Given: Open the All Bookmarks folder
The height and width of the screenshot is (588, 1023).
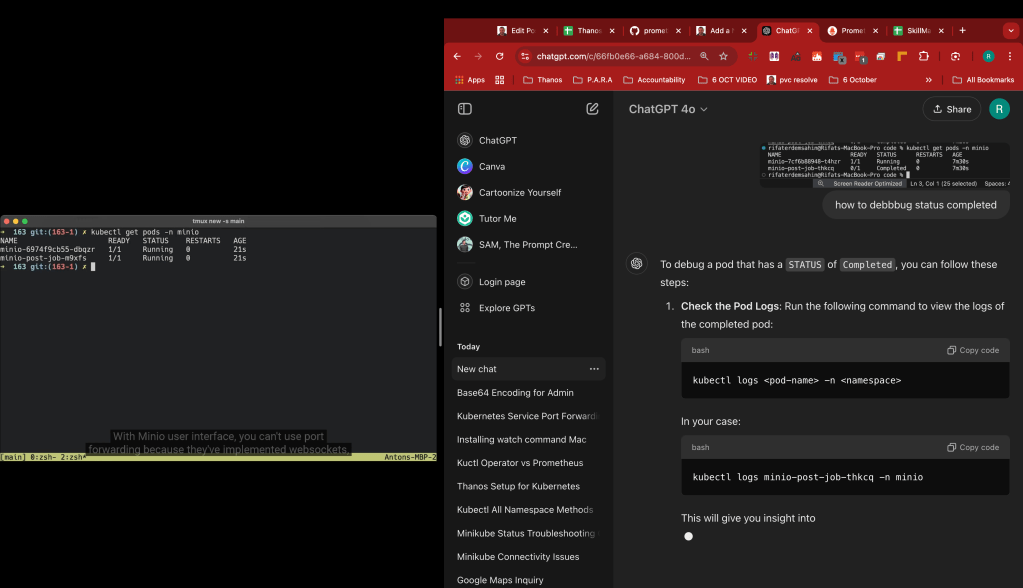Looking at the screenshot, I should pyautogui.click(x=983, y=80).
